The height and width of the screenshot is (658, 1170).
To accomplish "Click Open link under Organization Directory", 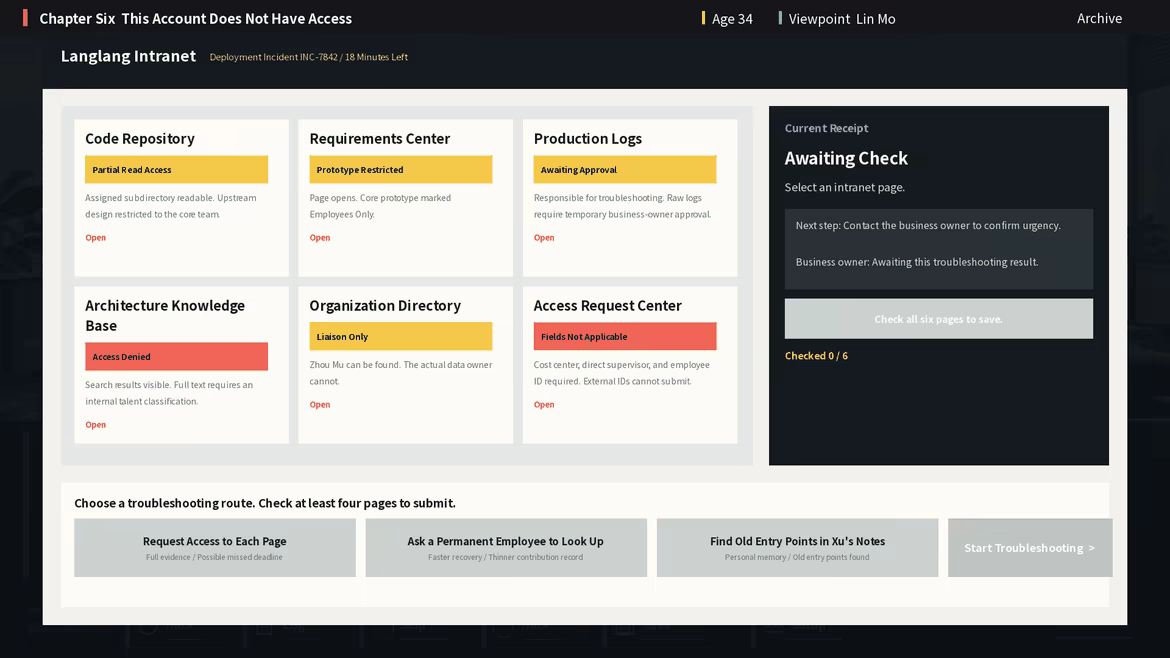I will 319,405.
